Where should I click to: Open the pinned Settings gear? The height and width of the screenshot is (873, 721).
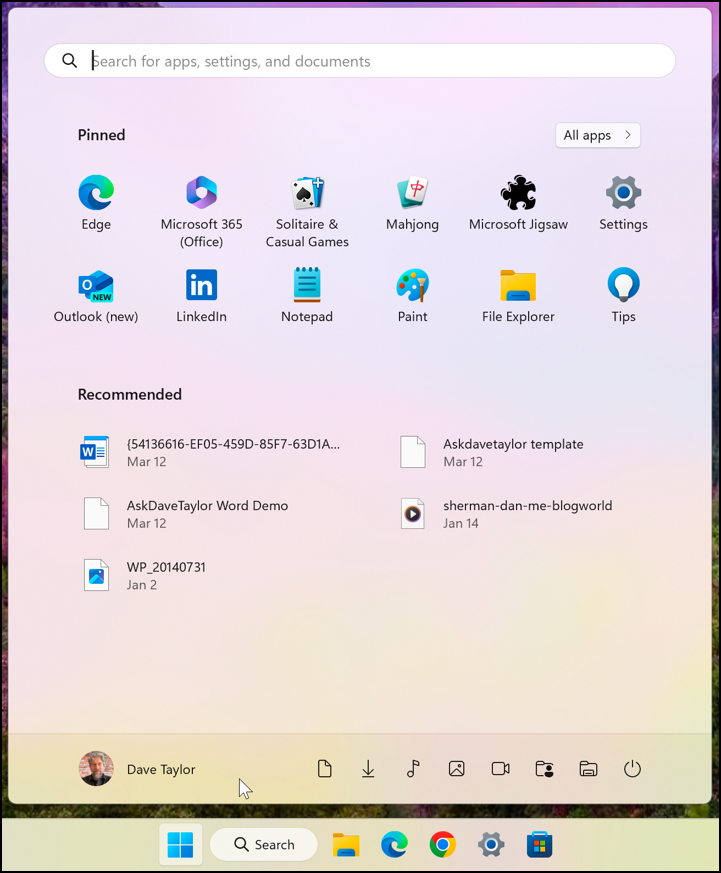623,203
